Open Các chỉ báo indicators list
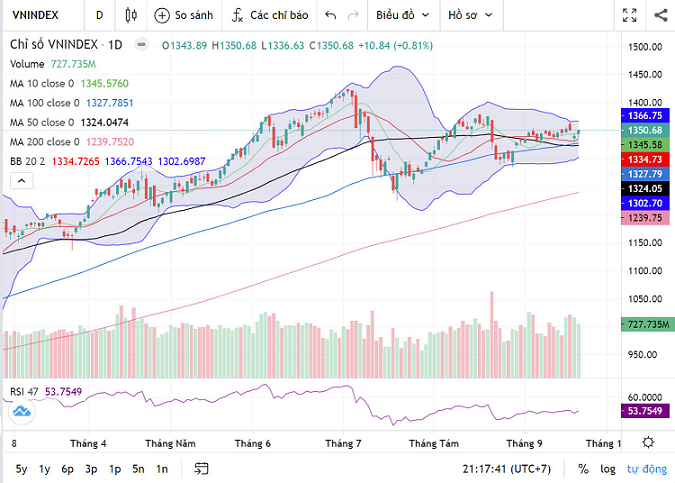This screenshot has width=675, height=483. 236,16
